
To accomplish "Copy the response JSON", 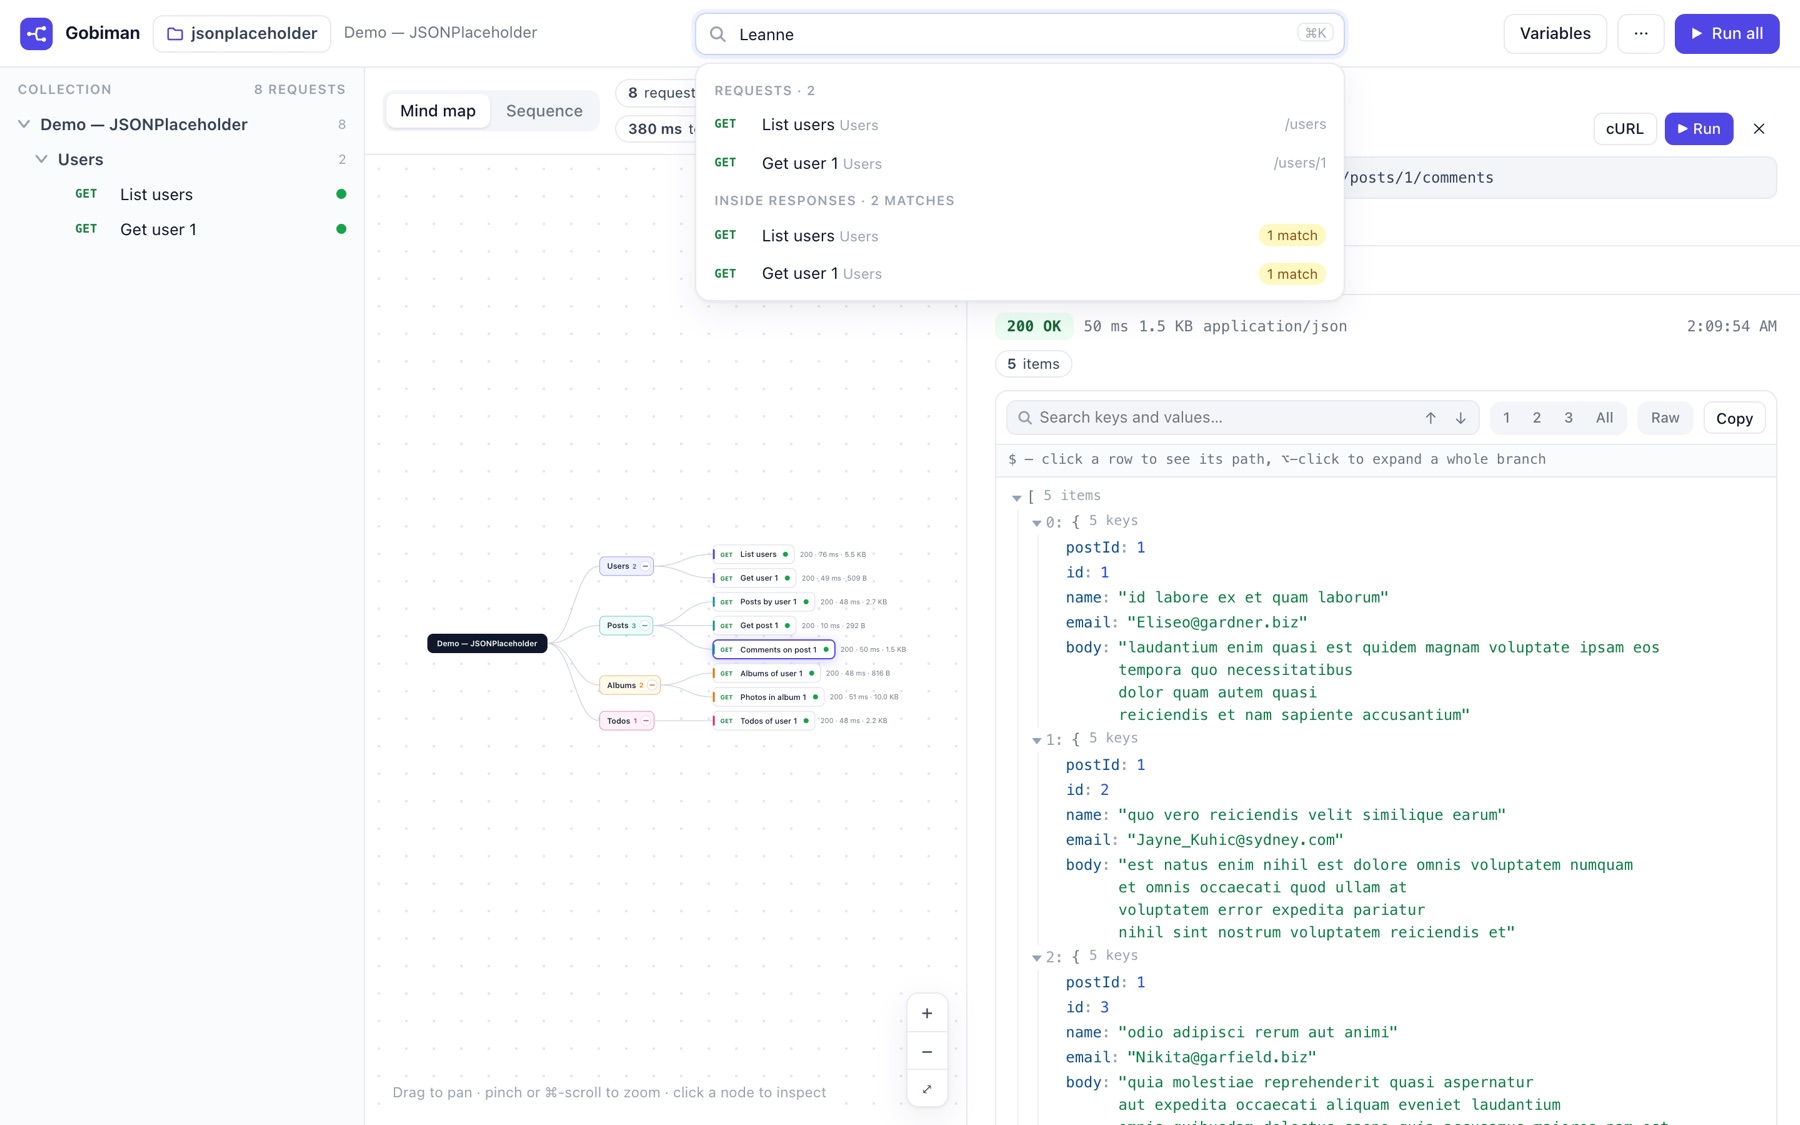I will tap(1734, 418).
